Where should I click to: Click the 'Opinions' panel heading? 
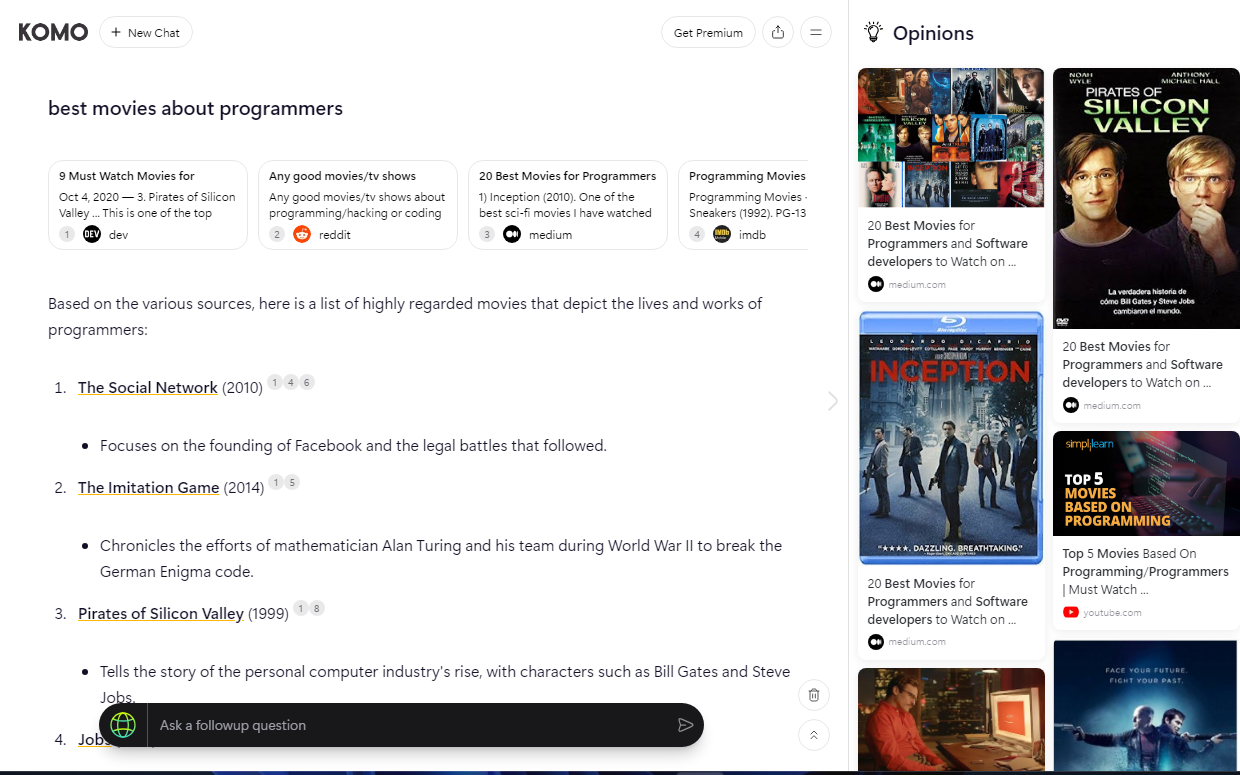point(933,33)
